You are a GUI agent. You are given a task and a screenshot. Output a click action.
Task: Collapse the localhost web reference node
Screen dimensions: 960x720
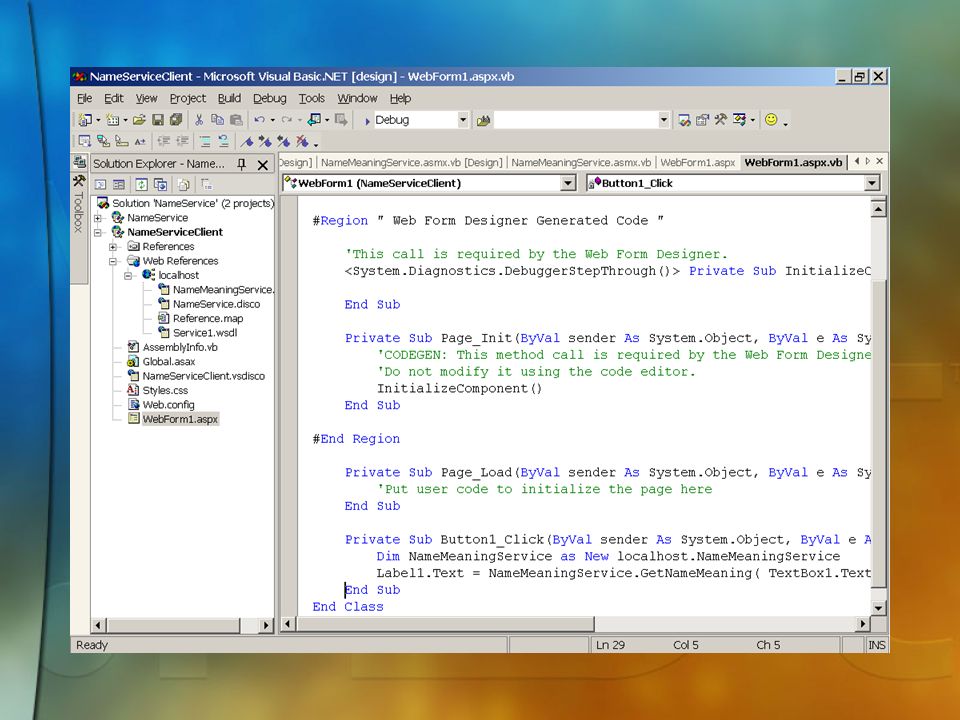click(x=129, y=276)
